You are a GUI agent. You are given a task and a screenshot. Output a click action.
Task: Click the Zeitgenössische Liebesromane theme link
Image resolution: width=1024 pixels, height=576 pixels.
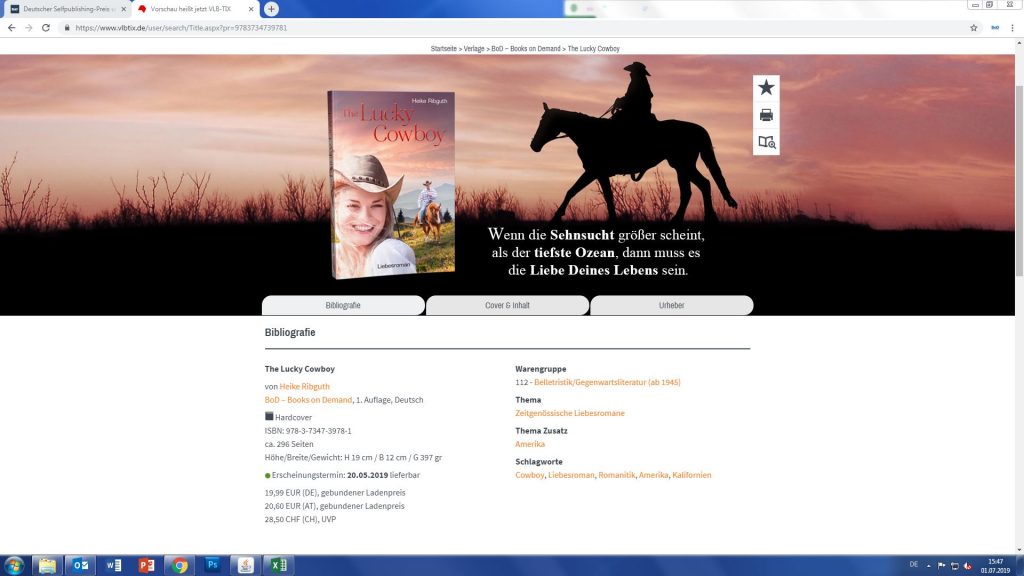[x=569, y=413]
